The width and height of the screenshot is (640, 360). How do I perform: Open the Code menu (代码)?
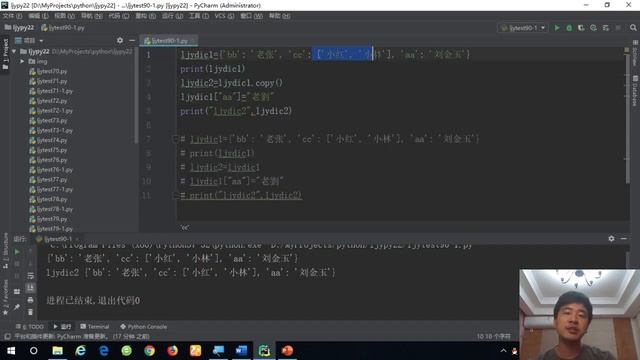pyautogui.click(x=119, y=16)
